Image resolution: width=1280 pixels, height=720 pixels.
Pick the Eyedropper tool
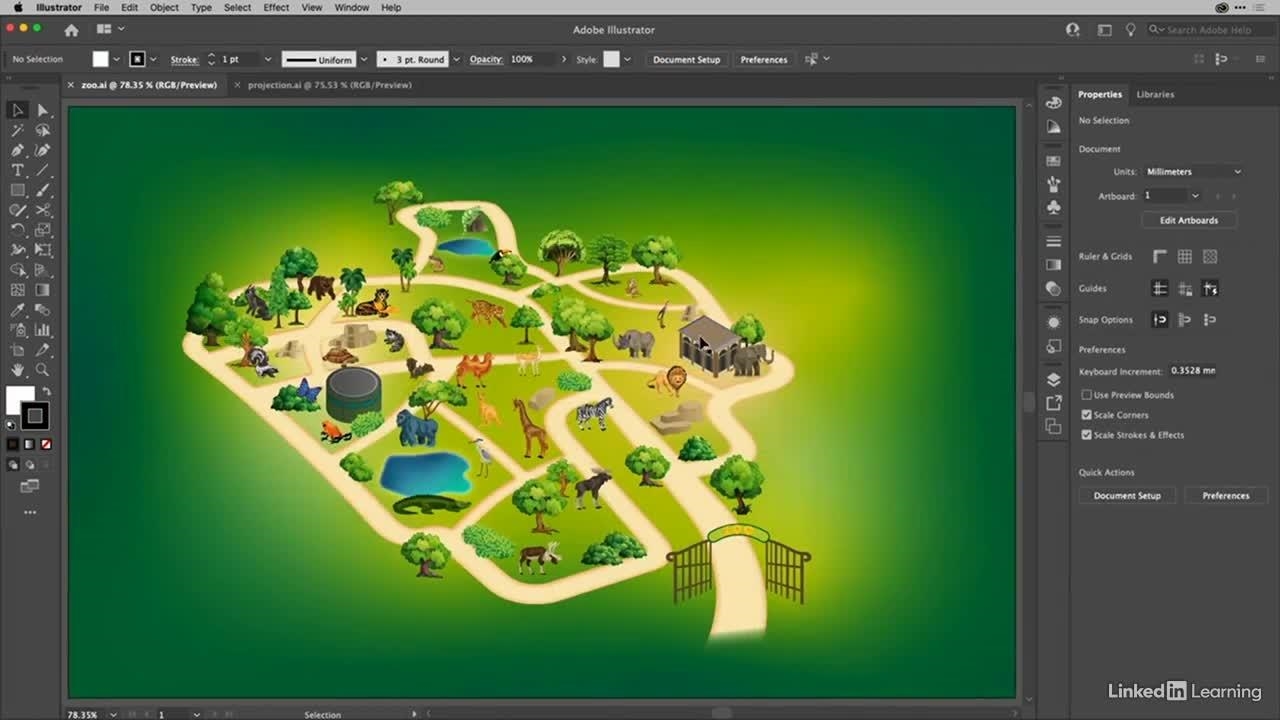pos(17,310)
